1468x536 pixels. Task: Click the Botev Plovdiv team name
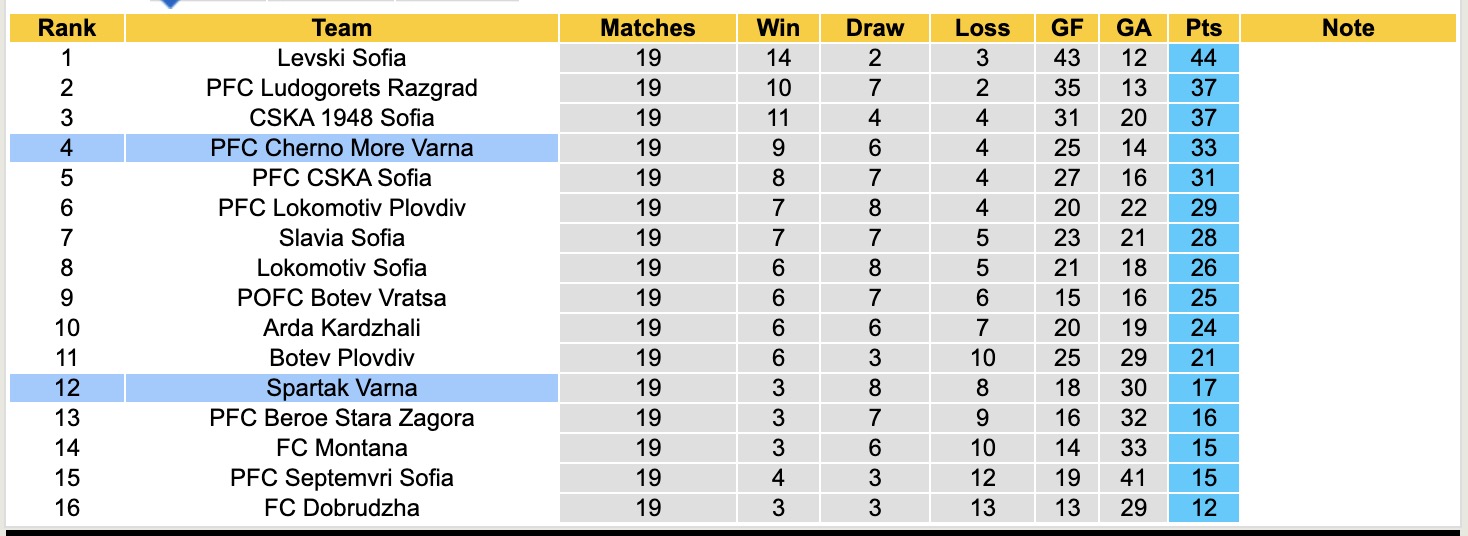(x=342, y=358)
